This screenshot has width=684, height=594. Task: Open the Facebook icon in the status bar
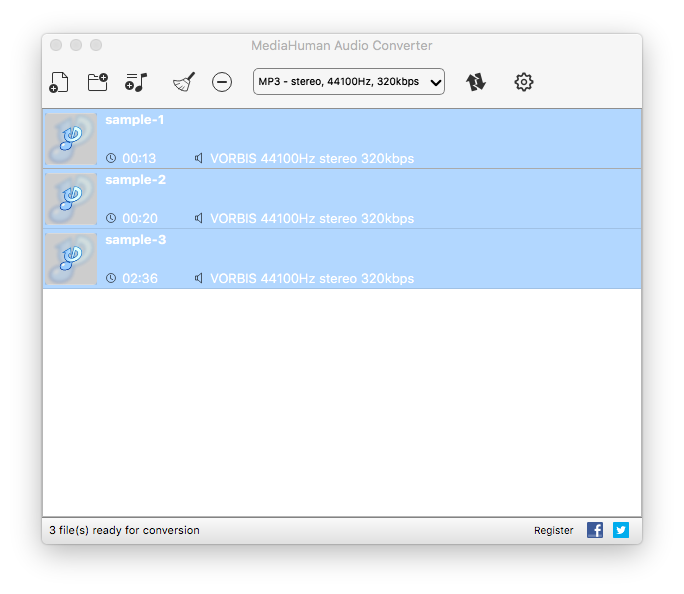[x=595, y=530]
